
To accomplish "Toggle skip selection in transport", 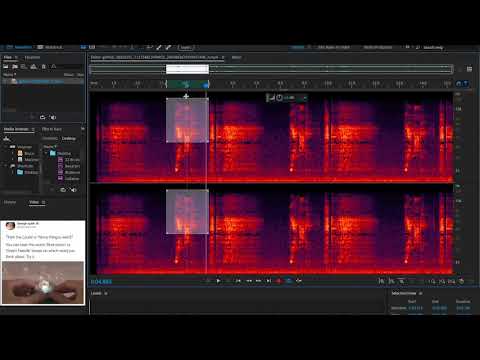I will (x=299, y=281).
